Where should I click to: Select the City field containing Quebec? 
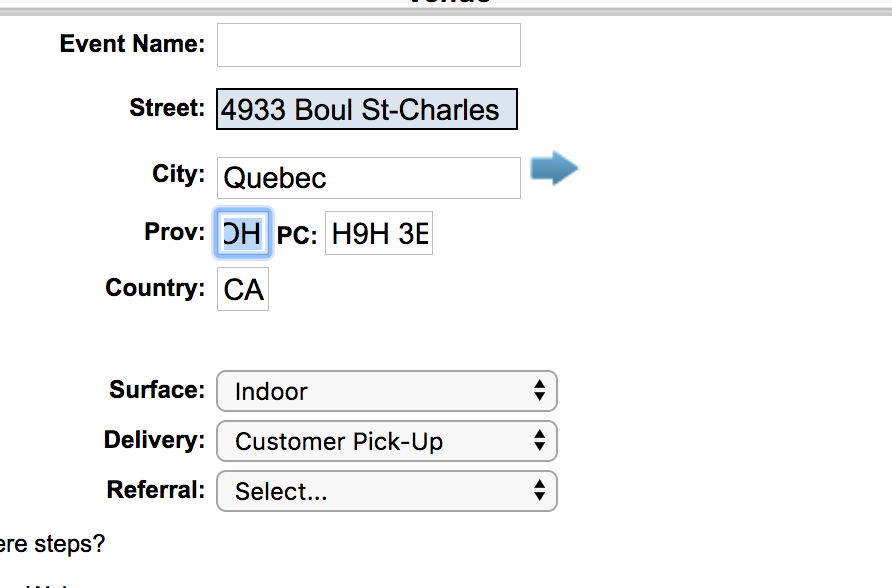pos(368,178)
